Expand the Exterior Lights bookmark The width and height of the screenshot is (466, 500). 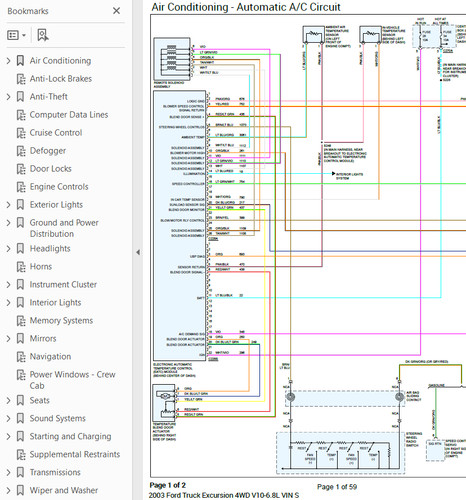[x=9, y=205]
